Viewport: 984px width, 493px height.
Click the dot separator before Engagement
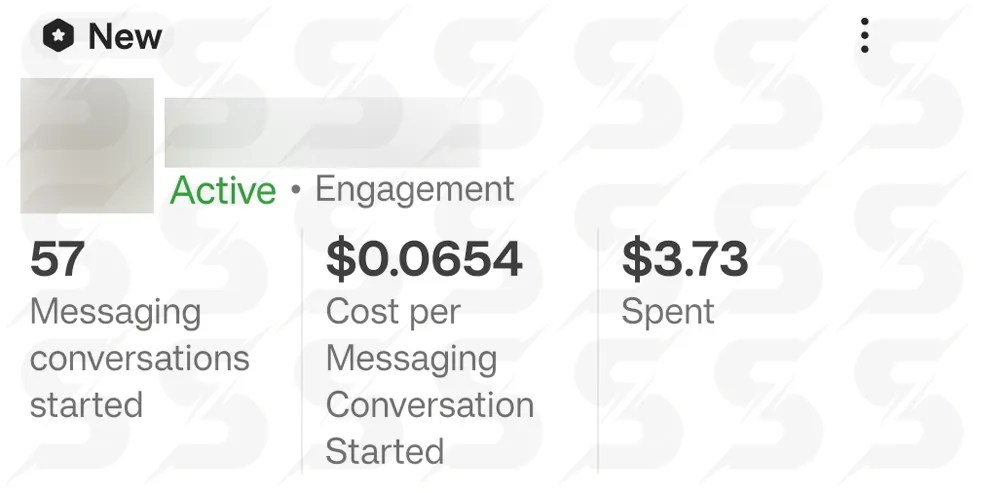point(295,190)
